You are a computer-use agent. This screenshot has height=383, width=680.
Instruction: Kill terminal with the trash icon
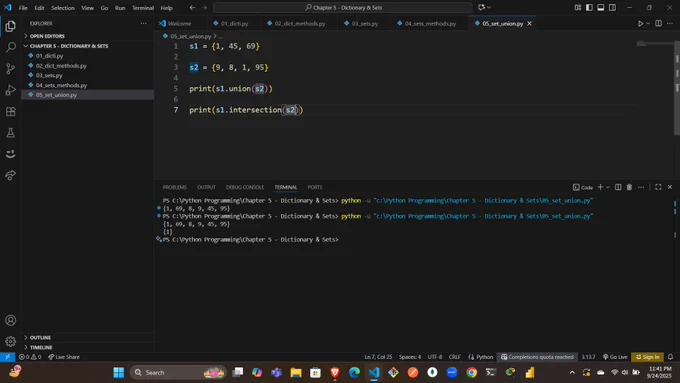tap(629, 187)
